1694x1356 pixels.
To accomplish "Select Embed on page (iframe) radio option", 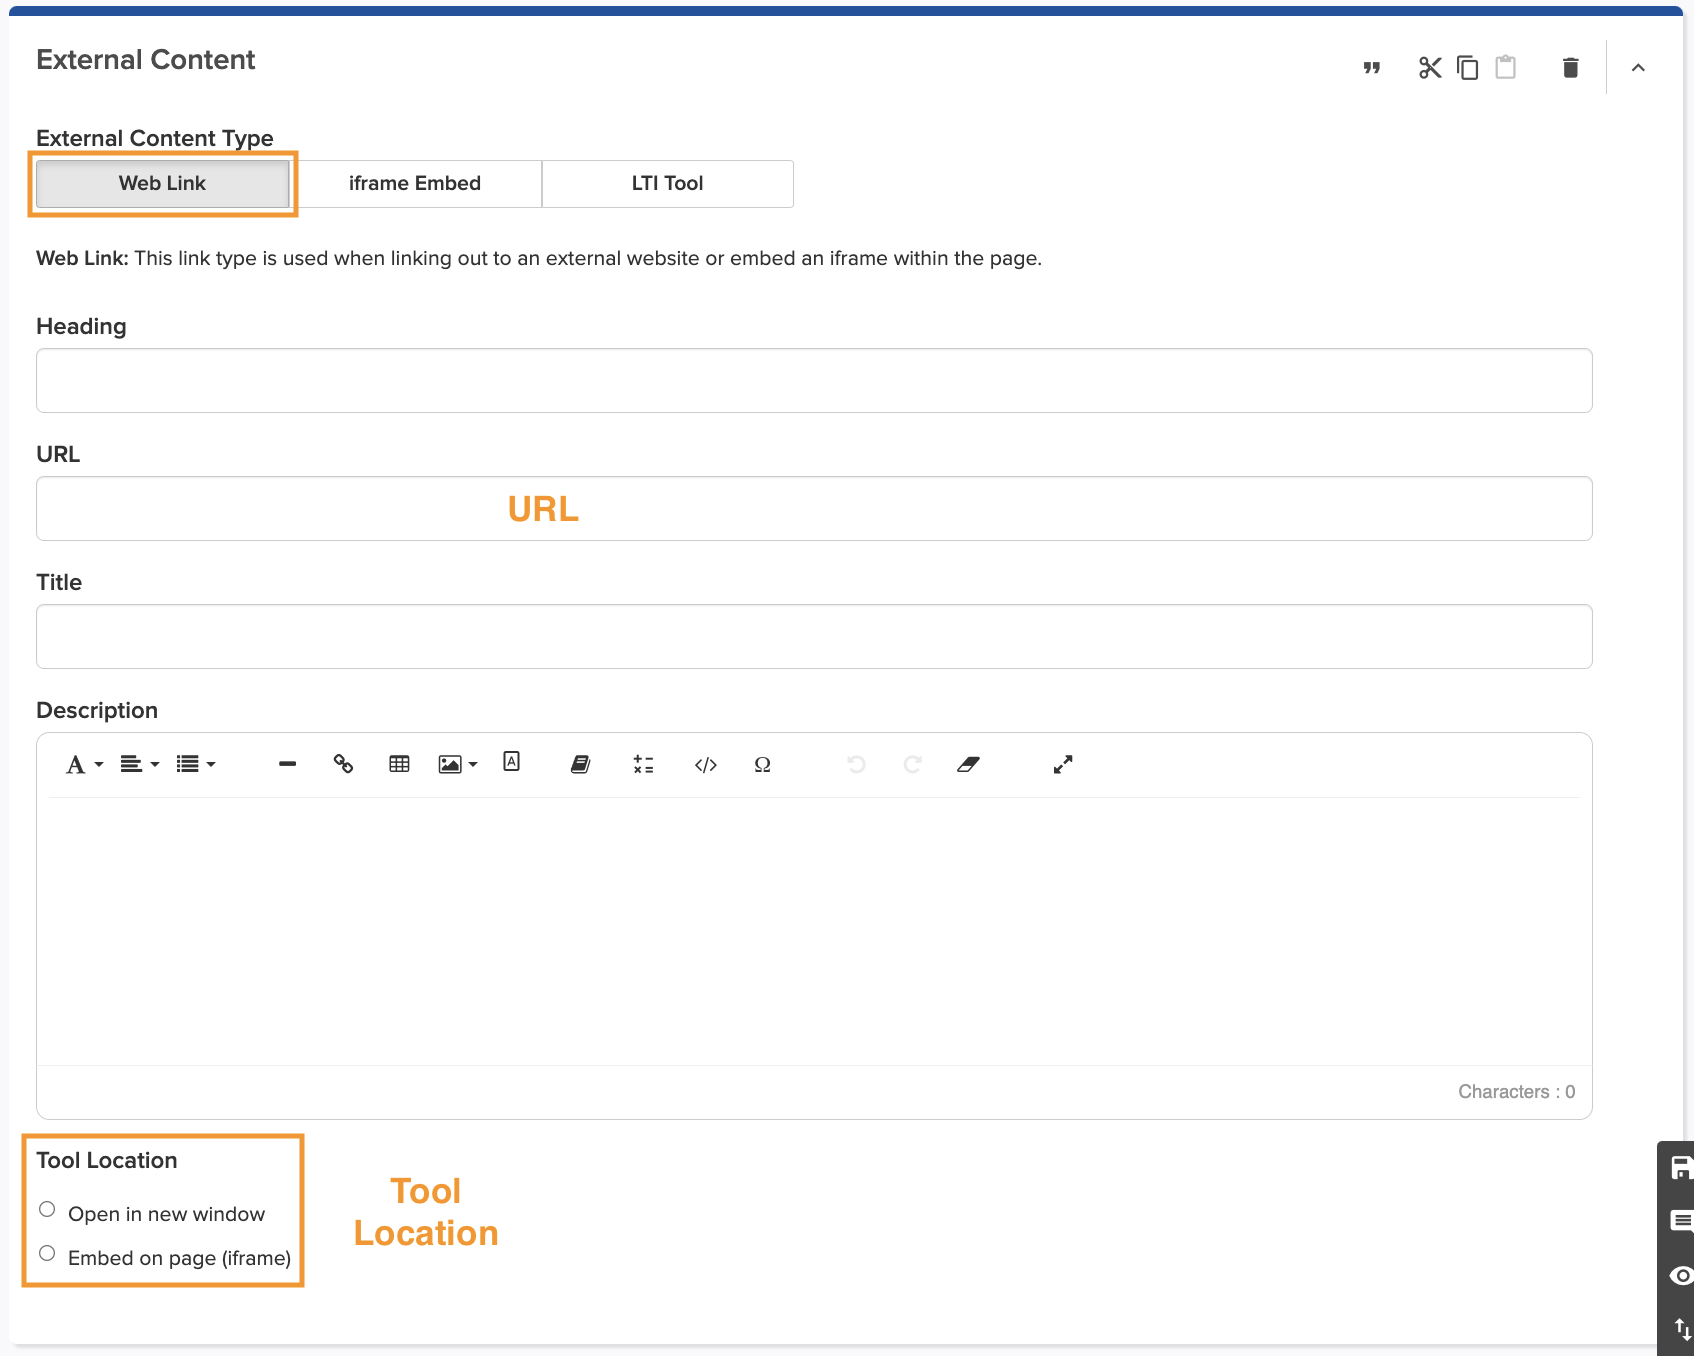I will 47,1254.
